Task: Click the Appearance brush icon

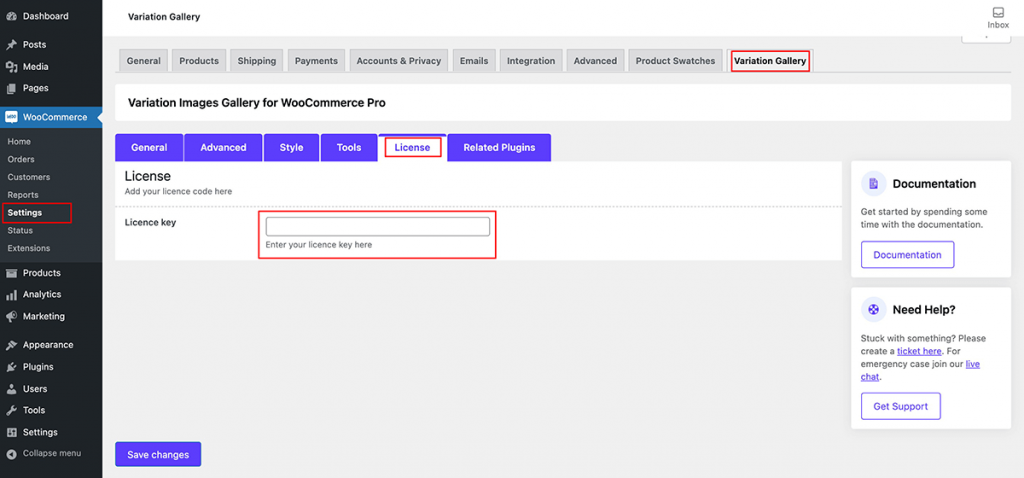Action: [x=11, y=345]
